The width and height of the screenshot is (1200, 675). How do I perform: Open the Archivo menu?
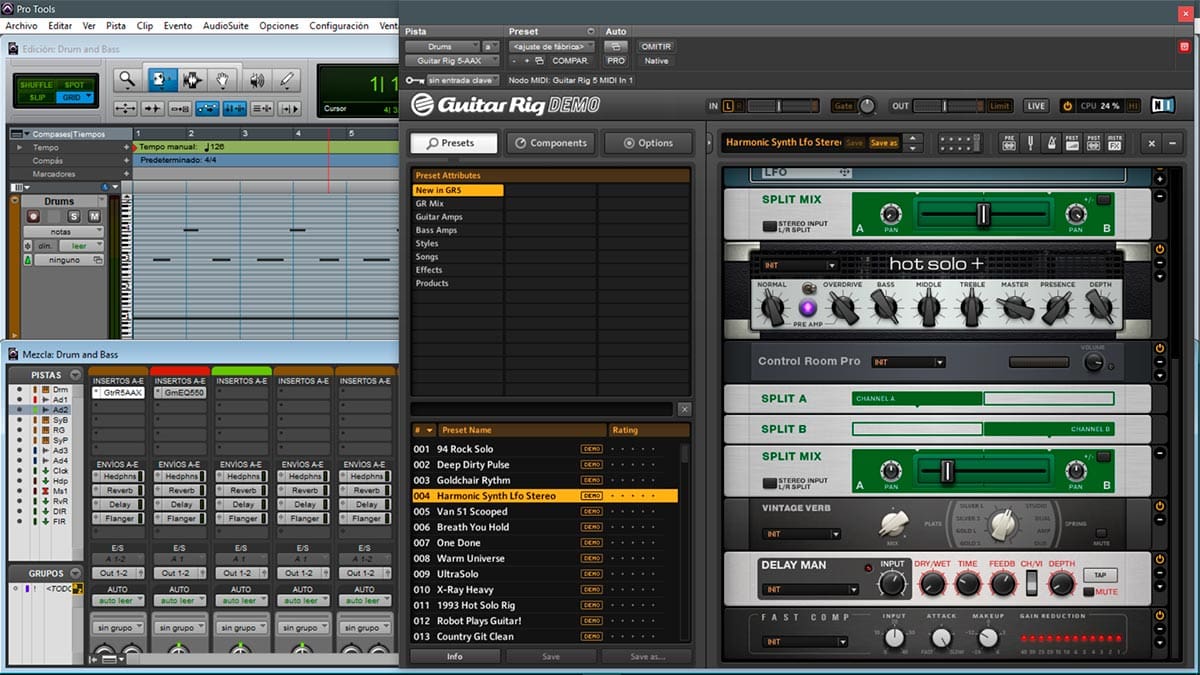(x=21, y=26)
